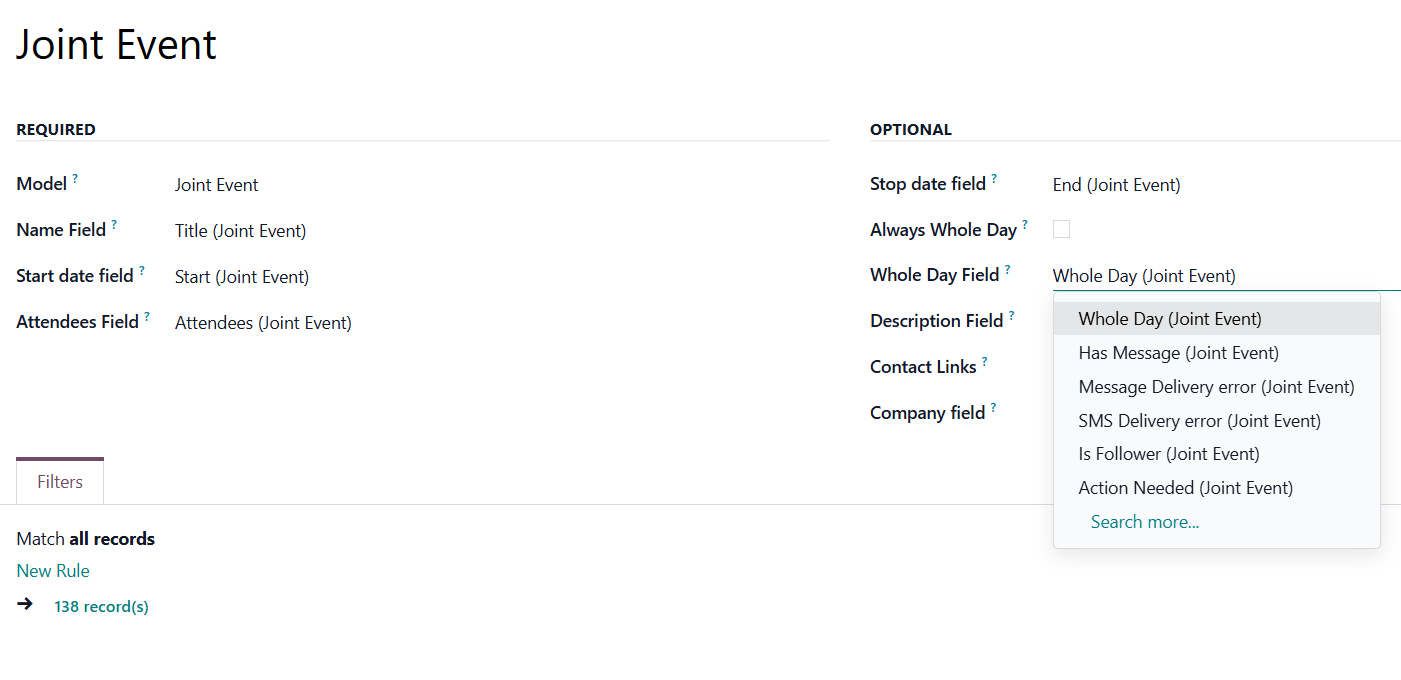Select Has Message (Joint Event) option

pos(1178,353)
